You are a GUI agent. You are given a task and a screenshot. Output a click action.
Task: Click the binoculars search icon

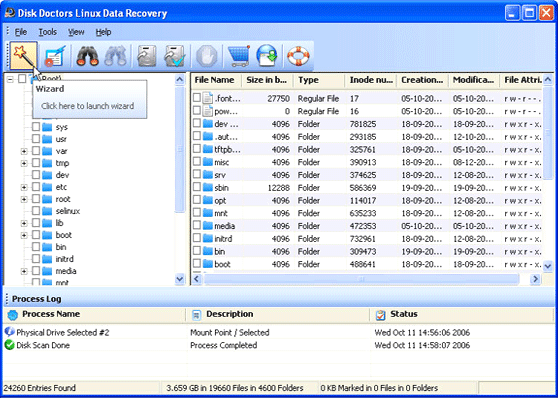87,56
